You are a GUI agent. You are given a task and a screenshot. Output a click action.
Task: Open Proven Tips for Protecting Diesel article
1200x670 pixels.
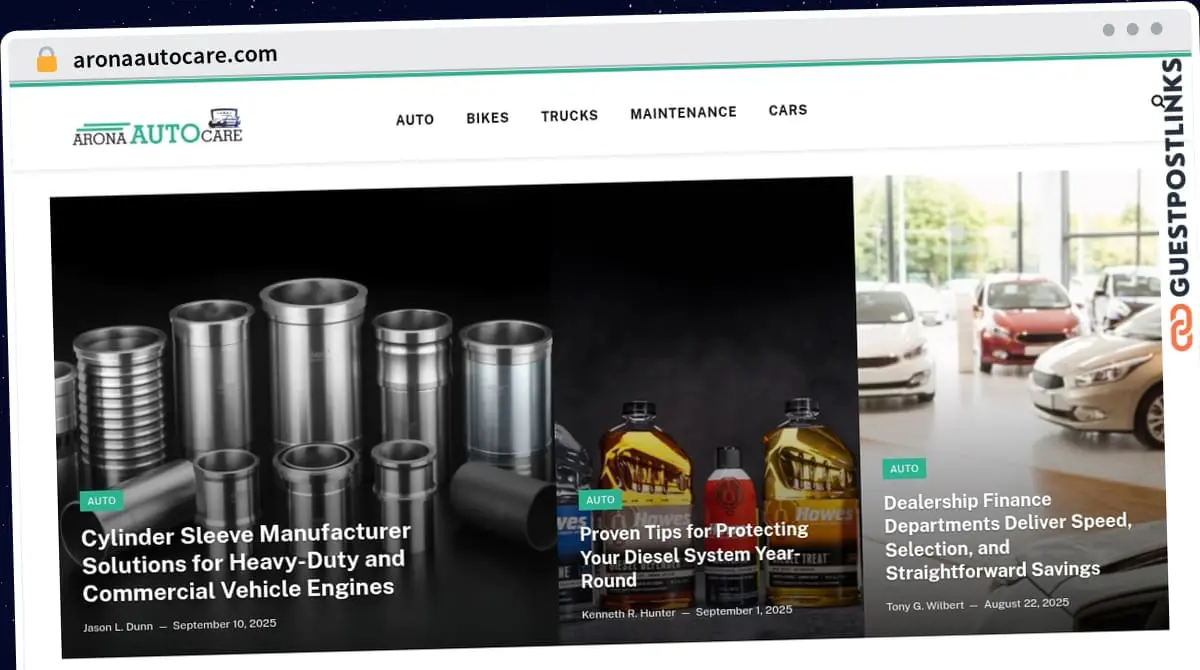coord(695,555)
